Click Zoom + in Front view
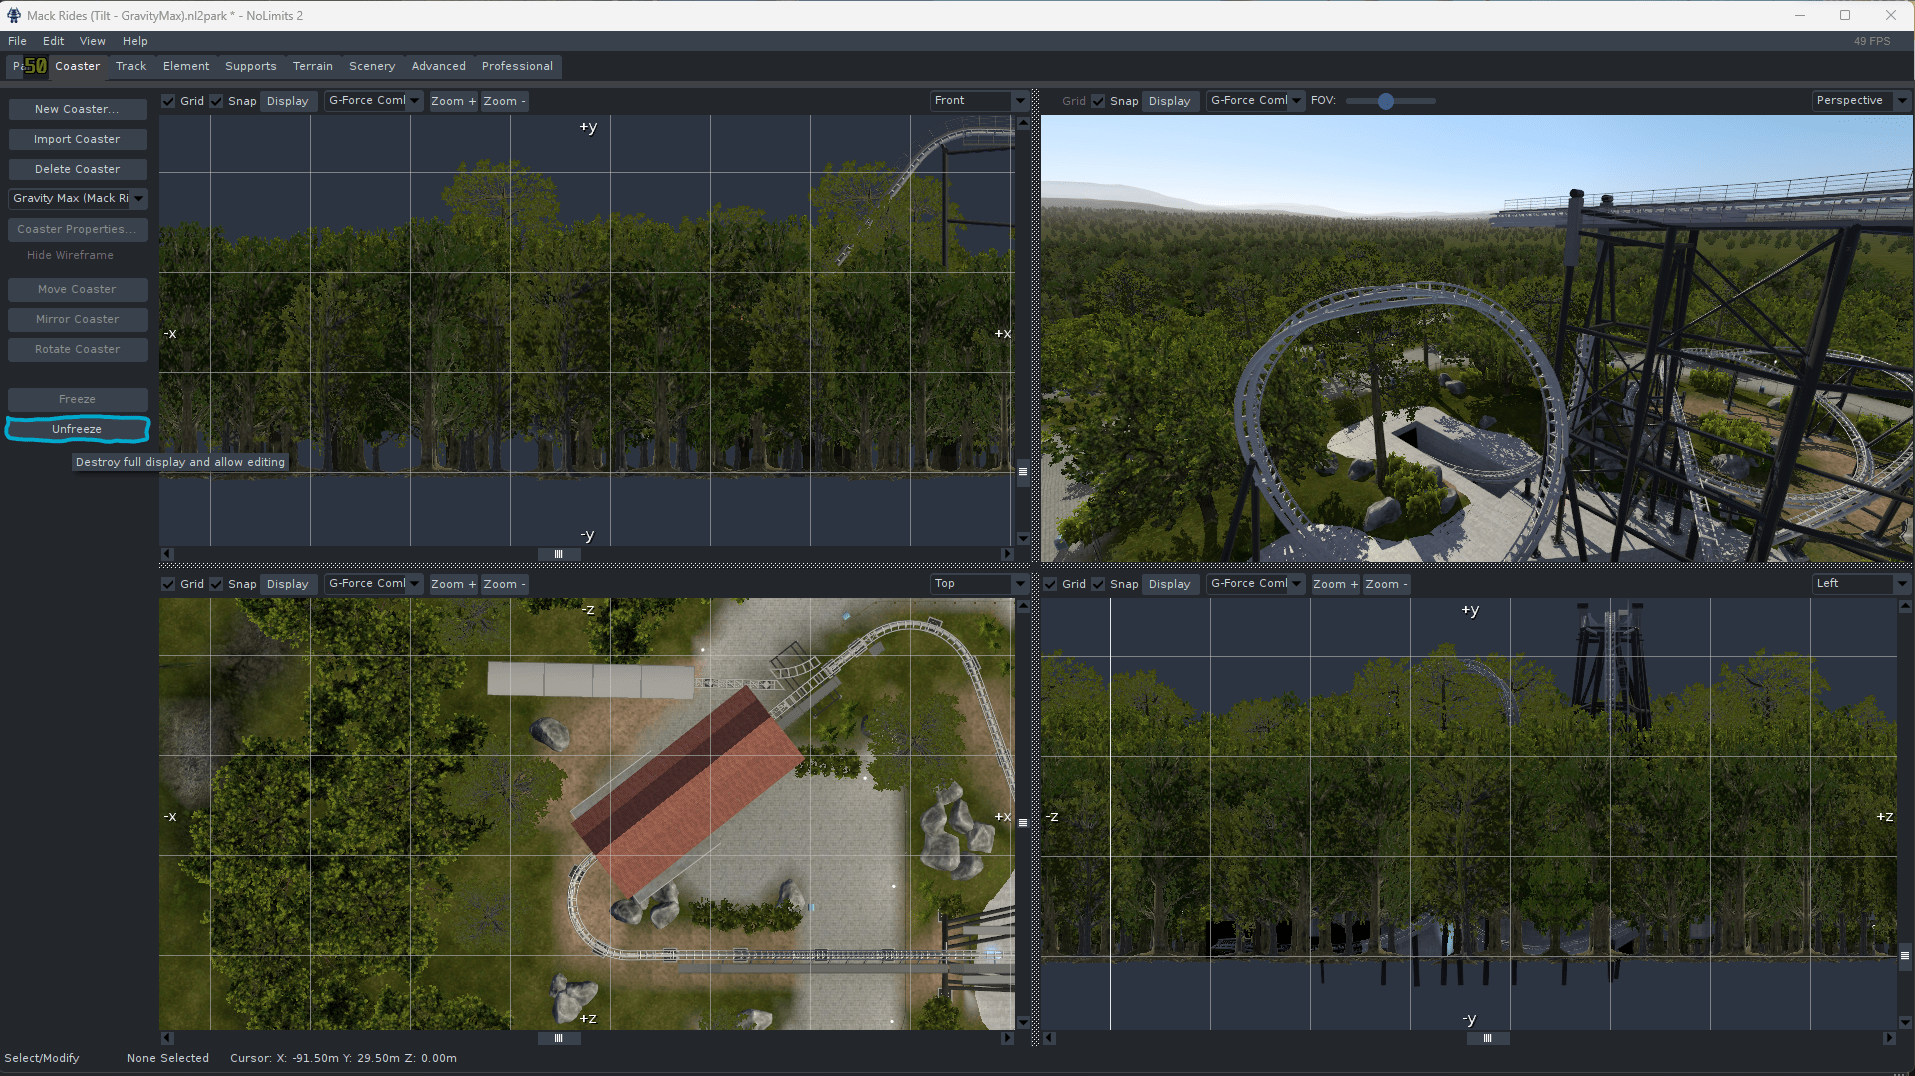Image resolution: width=1915 pixels, height=1076 pixels. pos(454,101)
